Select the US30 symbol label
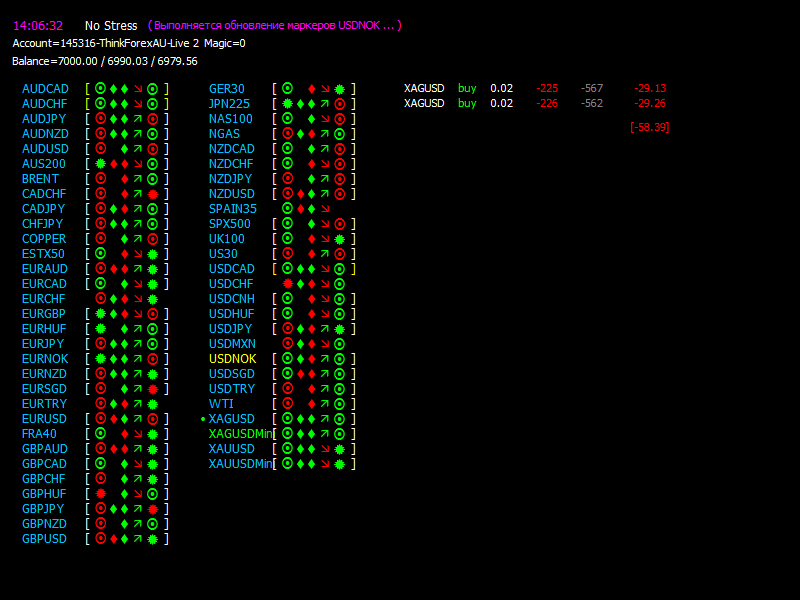This screenshot has width=800, height=600. (x=223, y=254)
